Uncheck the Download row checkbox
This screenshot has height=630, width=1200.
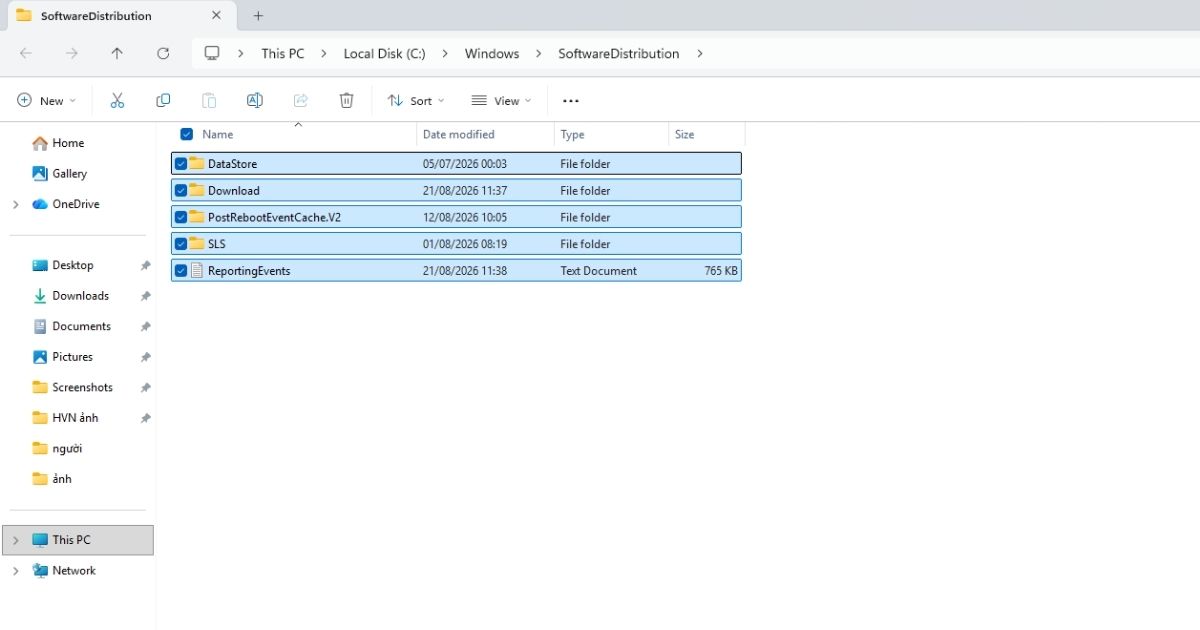pos(180,190)
